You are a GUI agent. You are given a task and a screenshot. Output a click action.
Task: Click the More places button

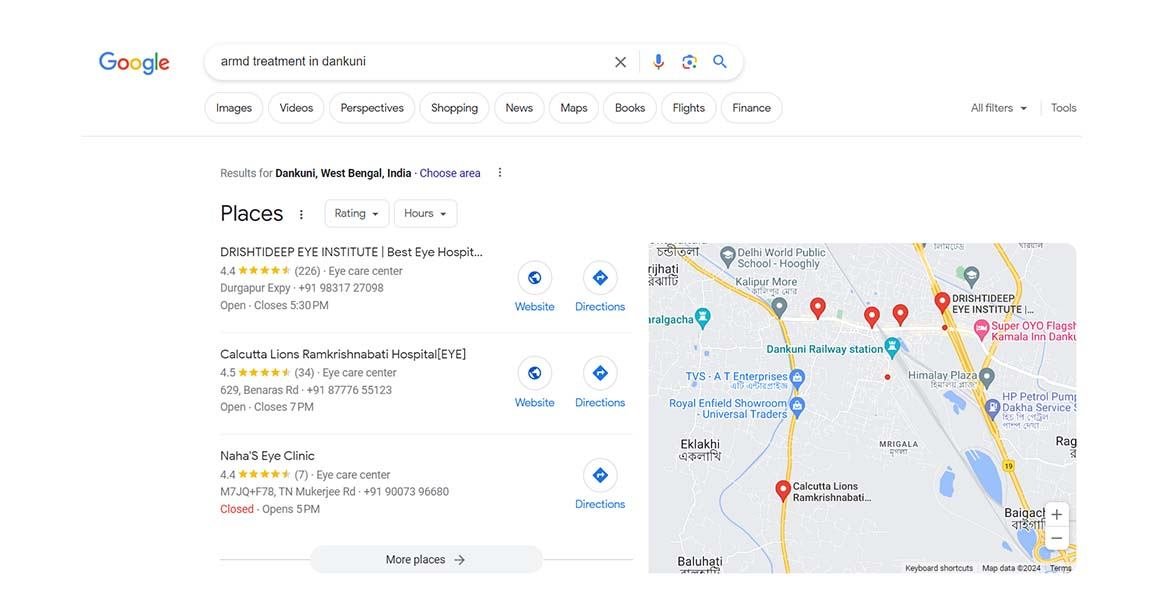coord(426,559)
